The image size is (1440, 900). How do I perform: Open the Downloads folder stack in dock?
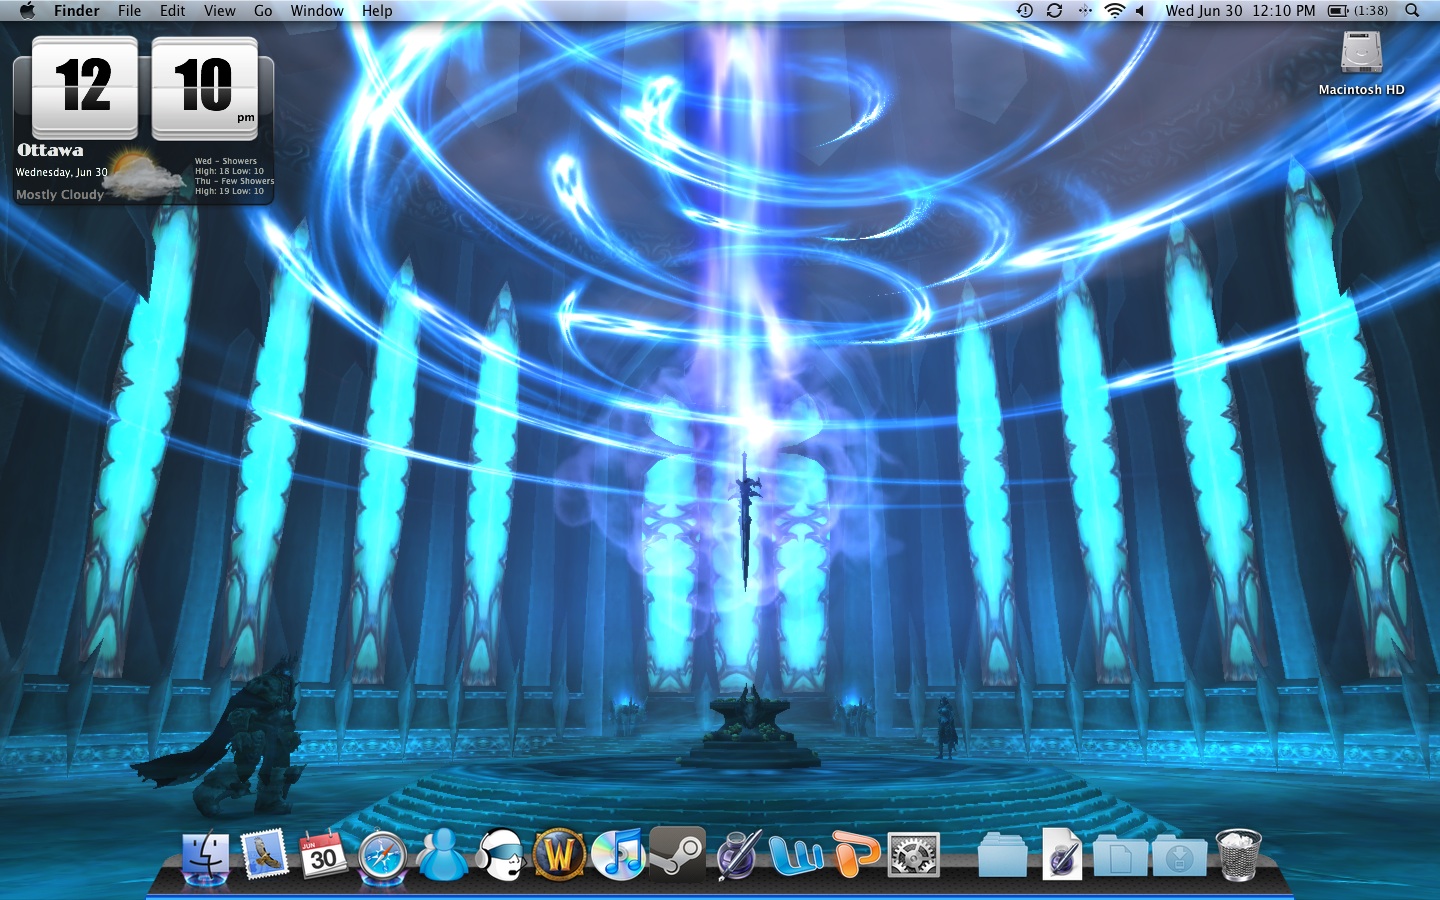[x=1179, y=856]
